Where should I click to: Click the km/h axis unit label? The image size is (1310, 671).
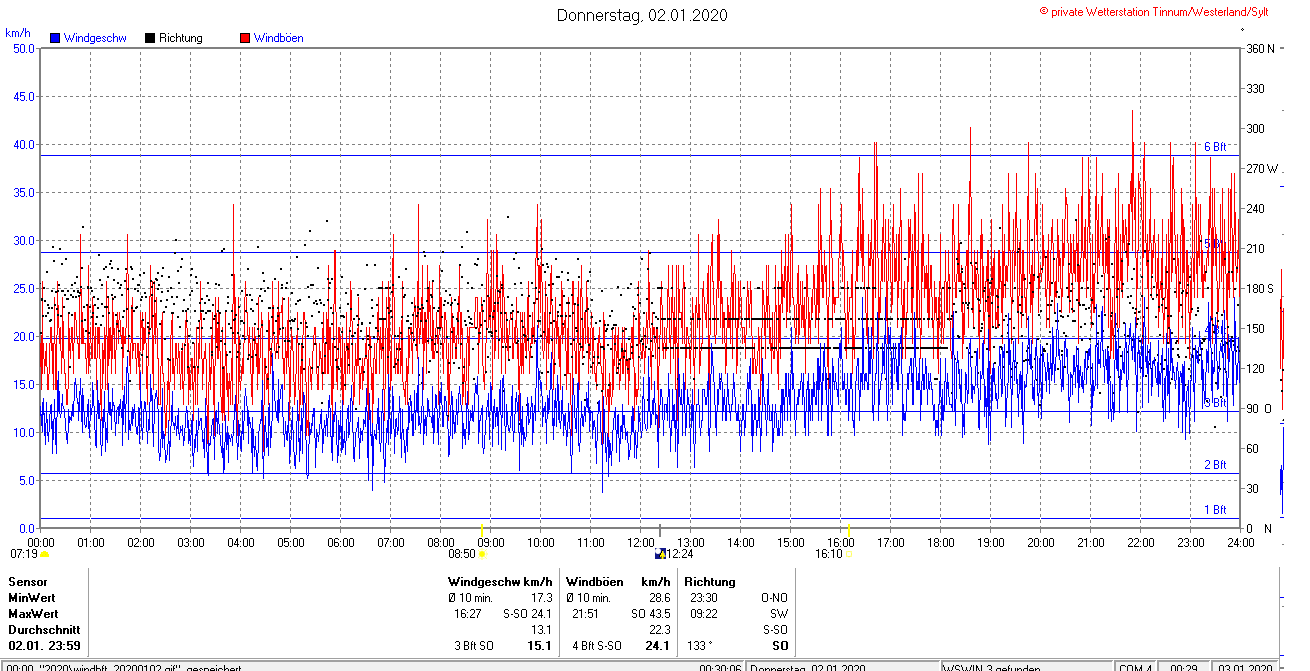(x=17, y=33)
